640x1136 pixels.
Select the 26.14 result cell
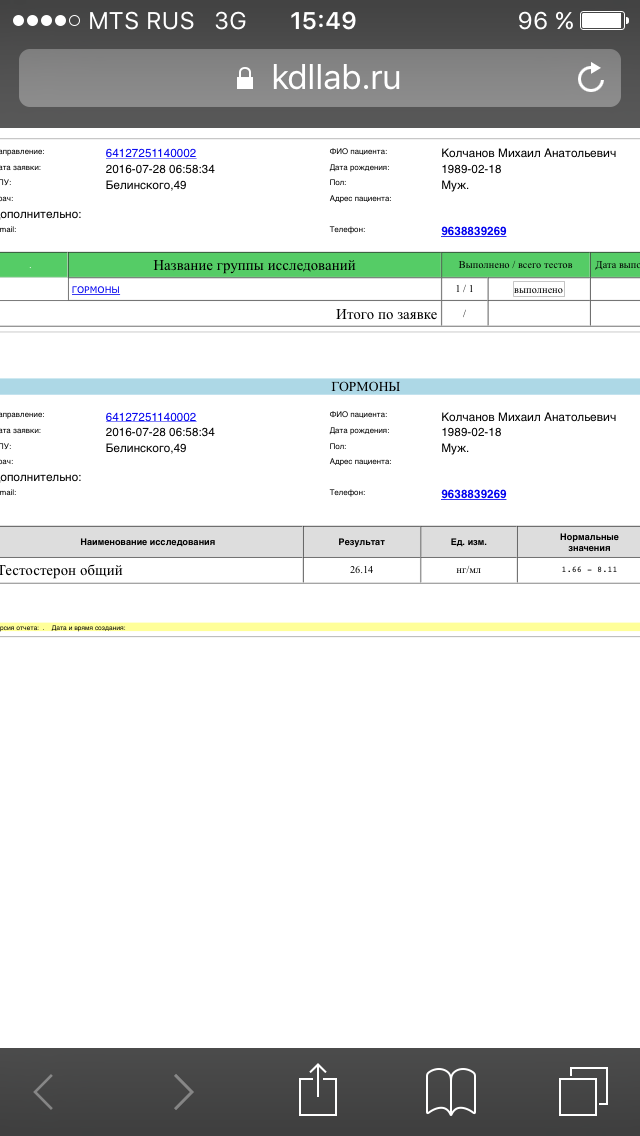361,570
